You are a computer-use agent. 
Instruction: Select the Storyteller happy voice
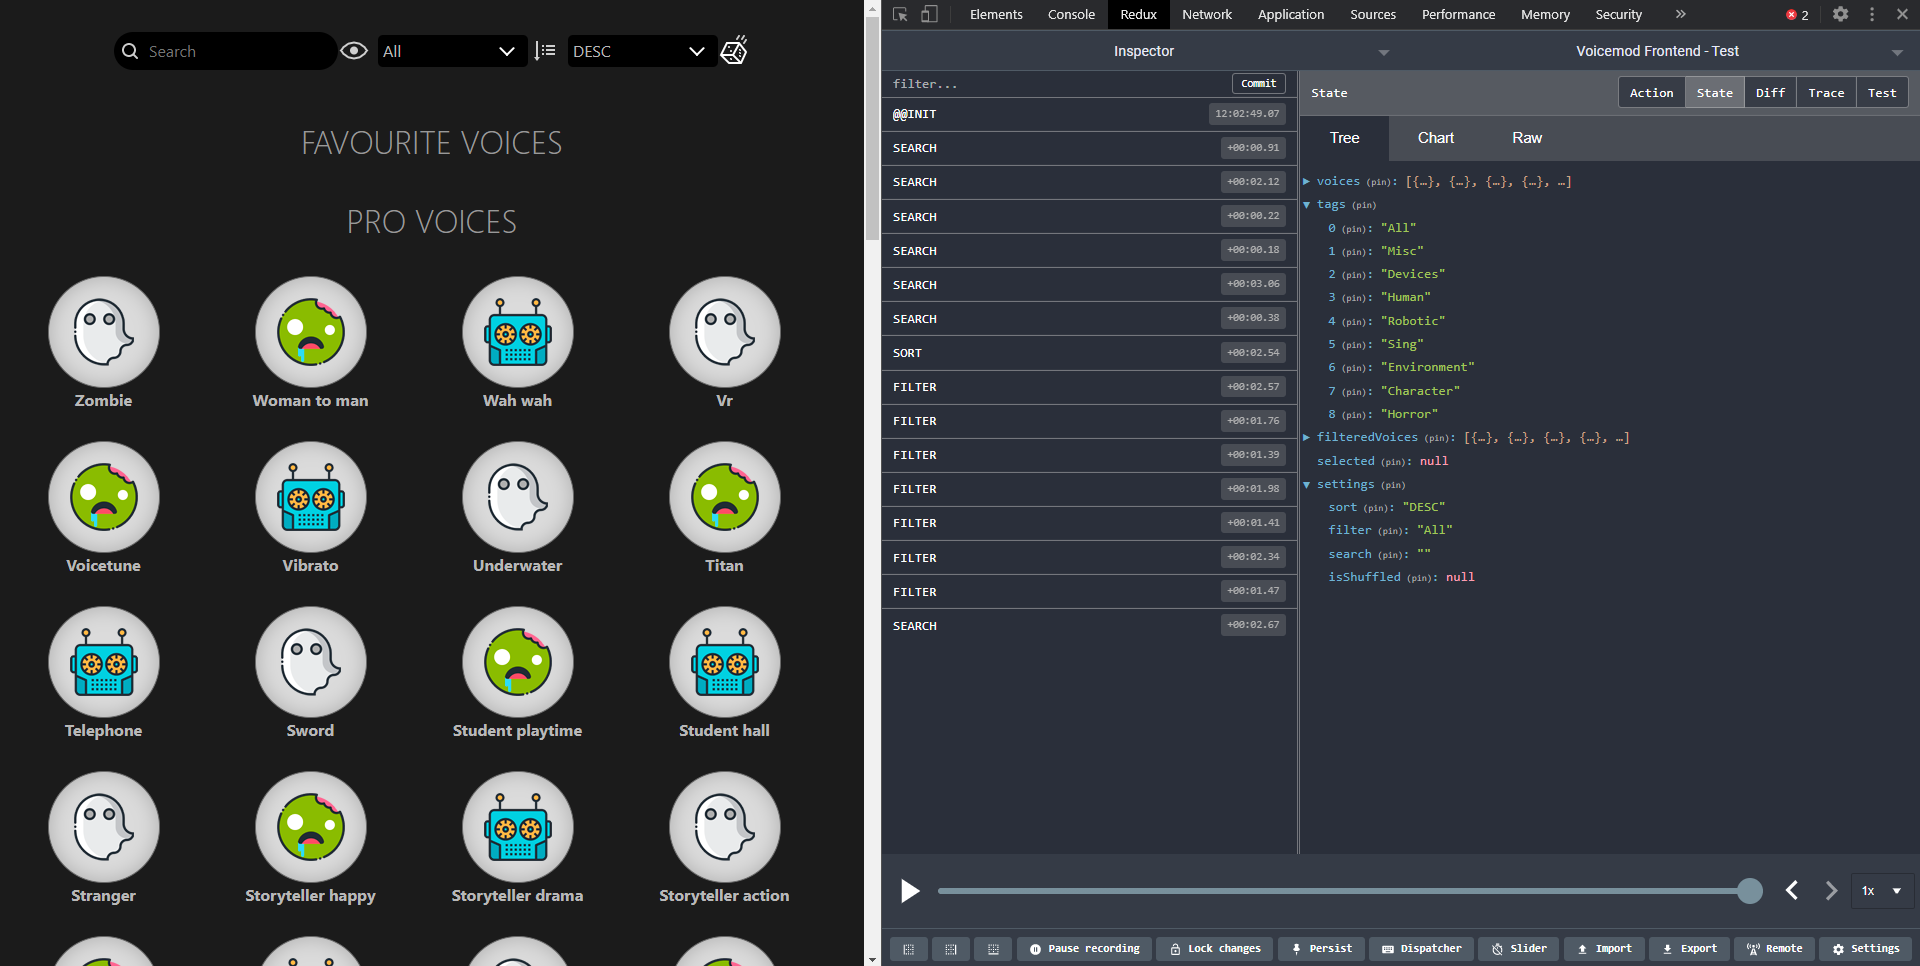coord(311,827)
